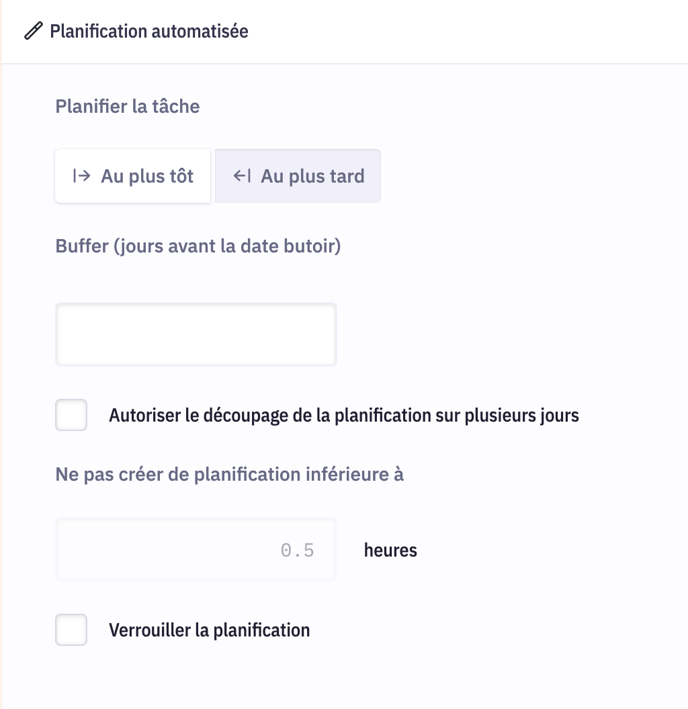Click the pencil icon beside Planification automatisée
Viewport: 688px width, 709px height.
pos(34,31)
